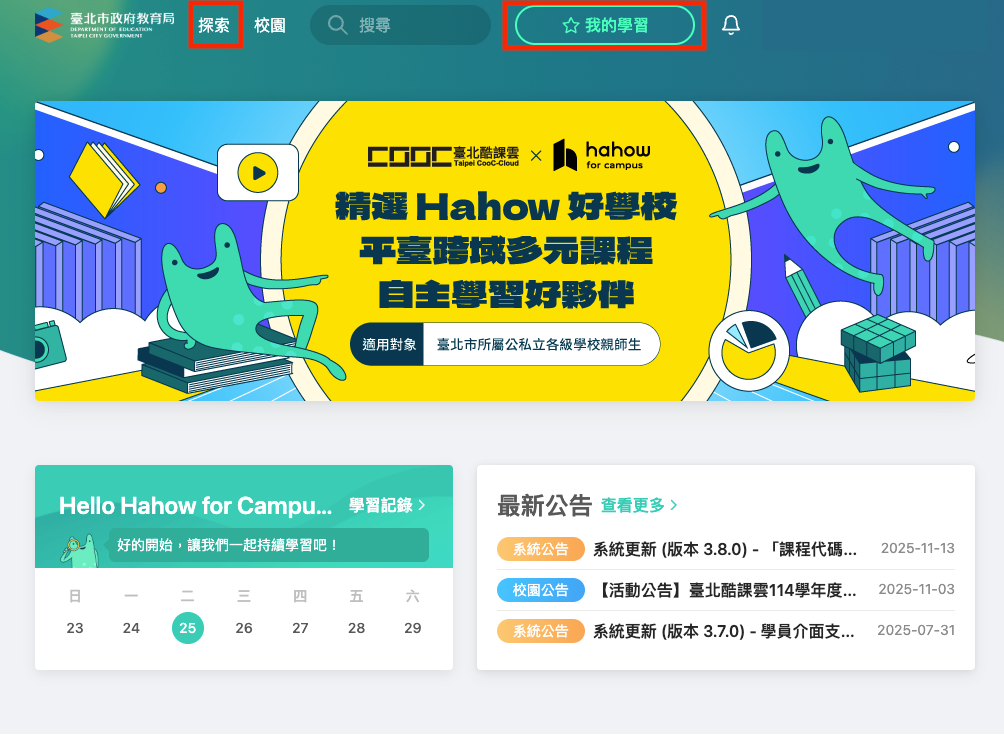Click the hahow for campus logo
The image size is (1004, 735).
[601, 155]
